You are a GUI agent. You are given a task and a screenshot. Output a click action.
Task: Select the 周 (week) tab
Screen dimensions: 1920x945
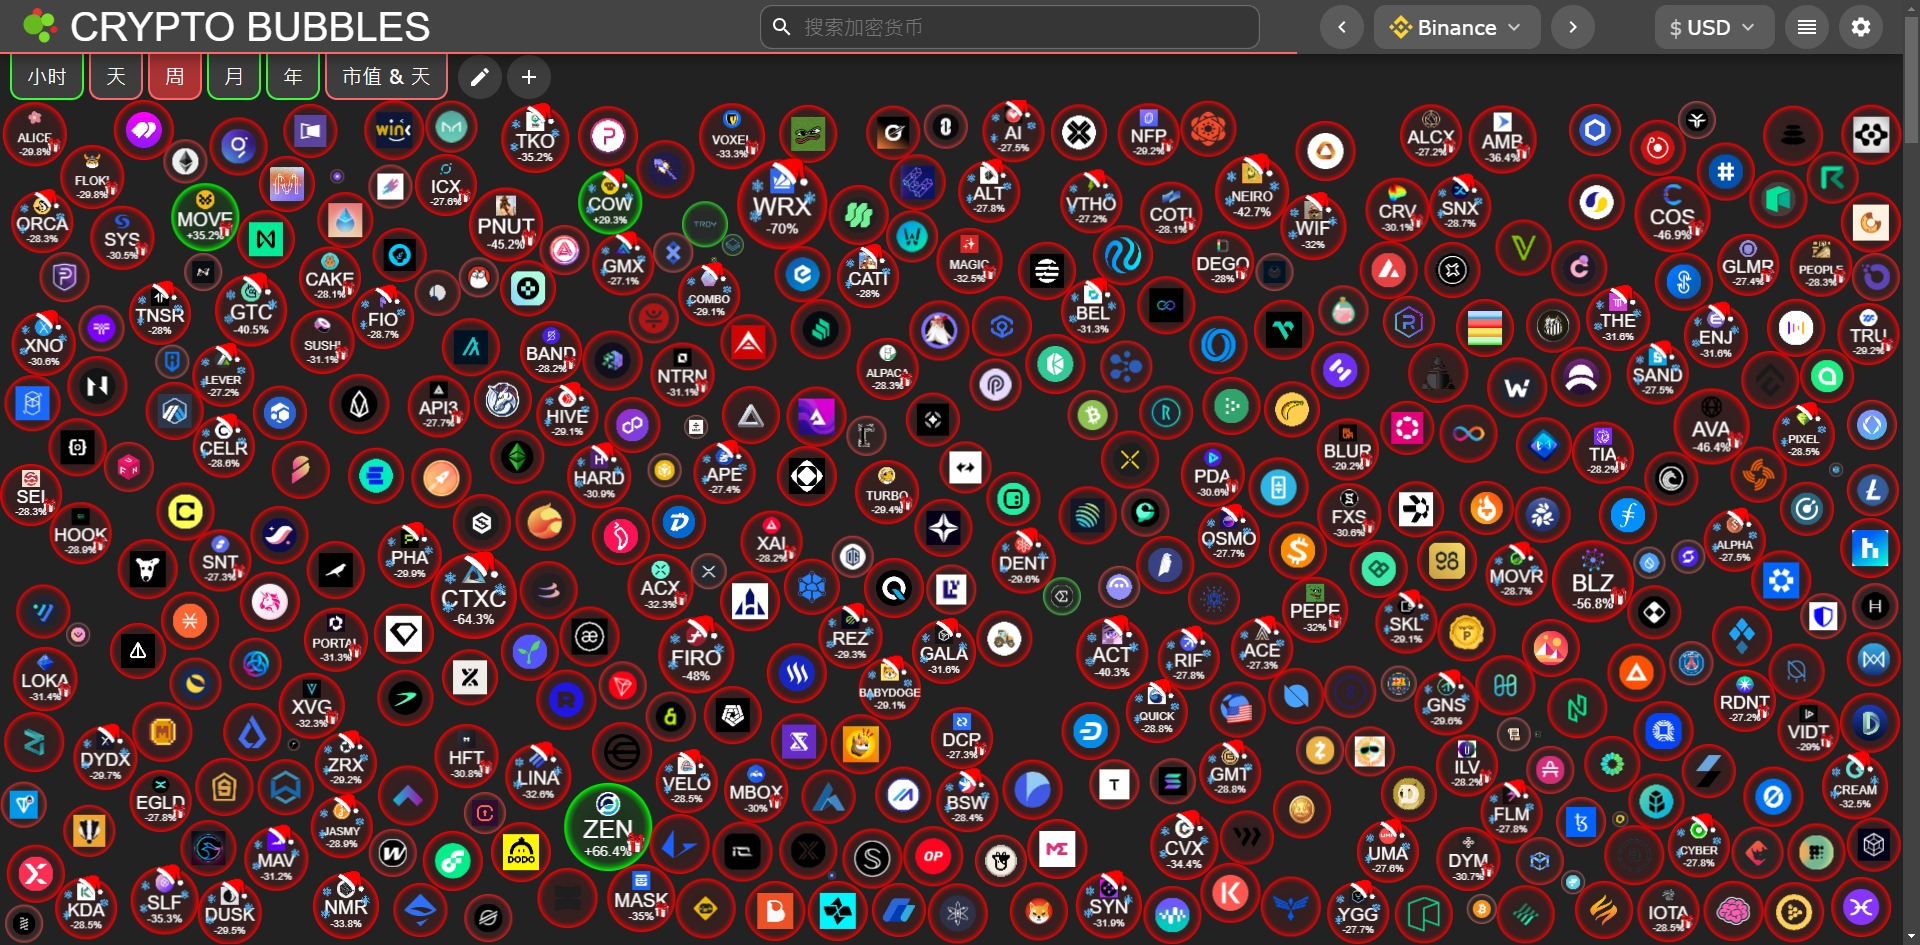[x=175, y=76]
